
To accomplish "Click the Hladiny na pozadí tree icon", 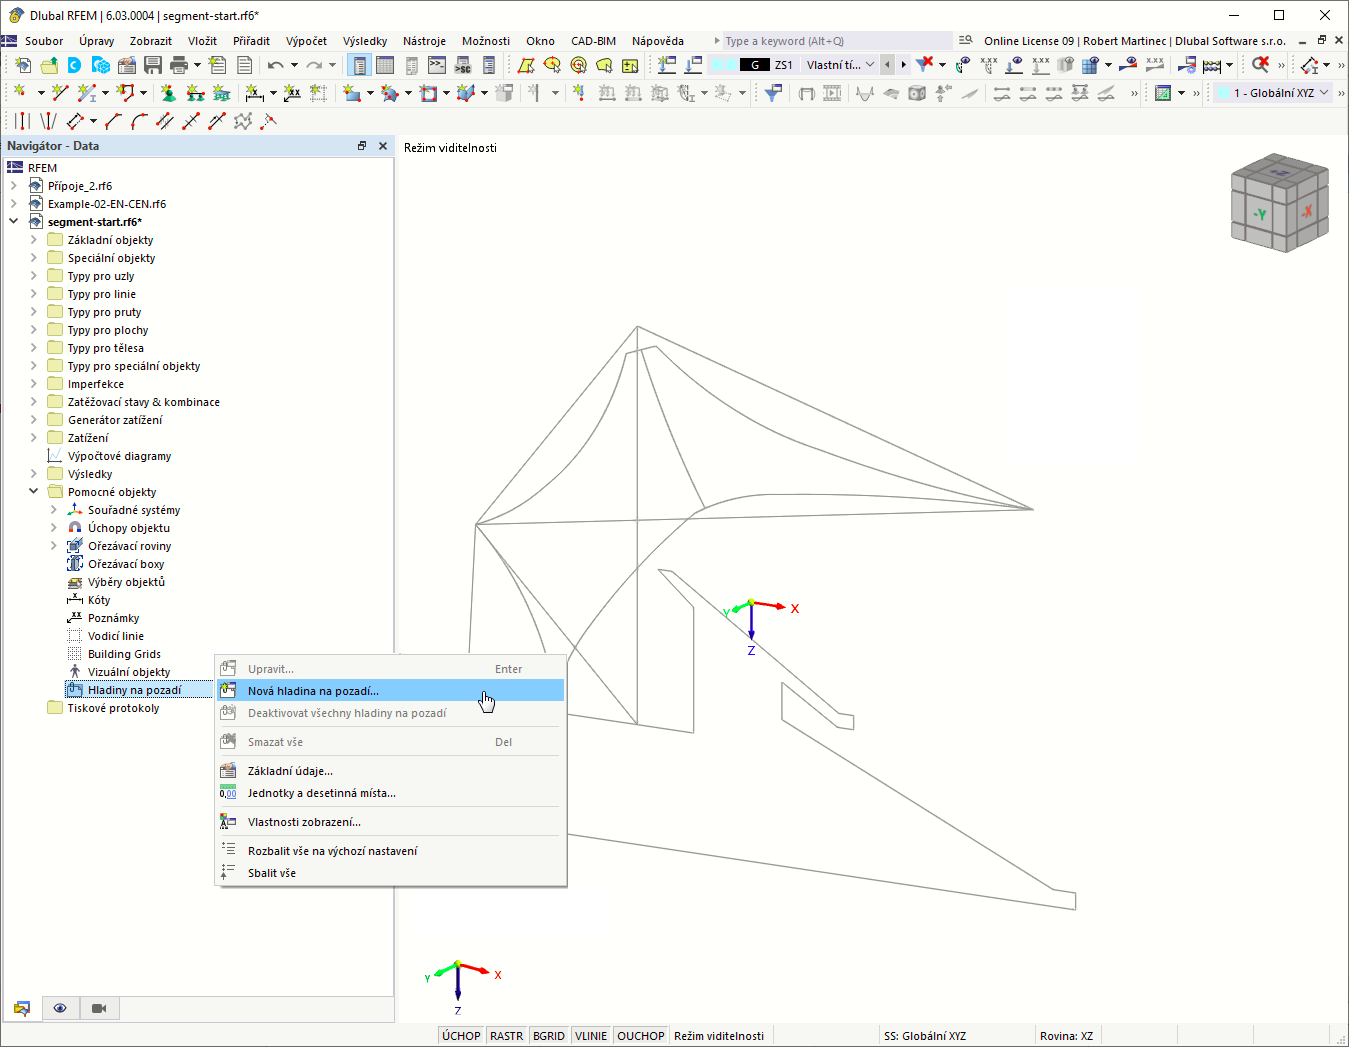I will click(75, 690).
